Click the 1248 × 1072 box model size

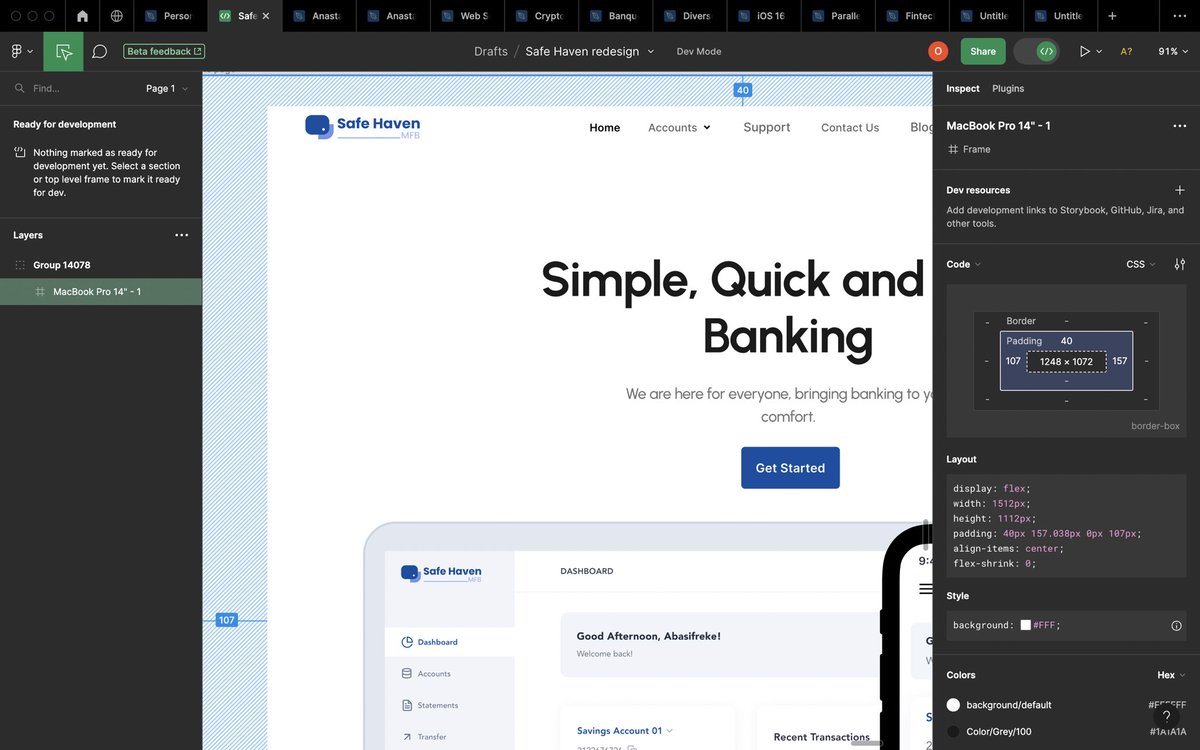pos(1066,361)
